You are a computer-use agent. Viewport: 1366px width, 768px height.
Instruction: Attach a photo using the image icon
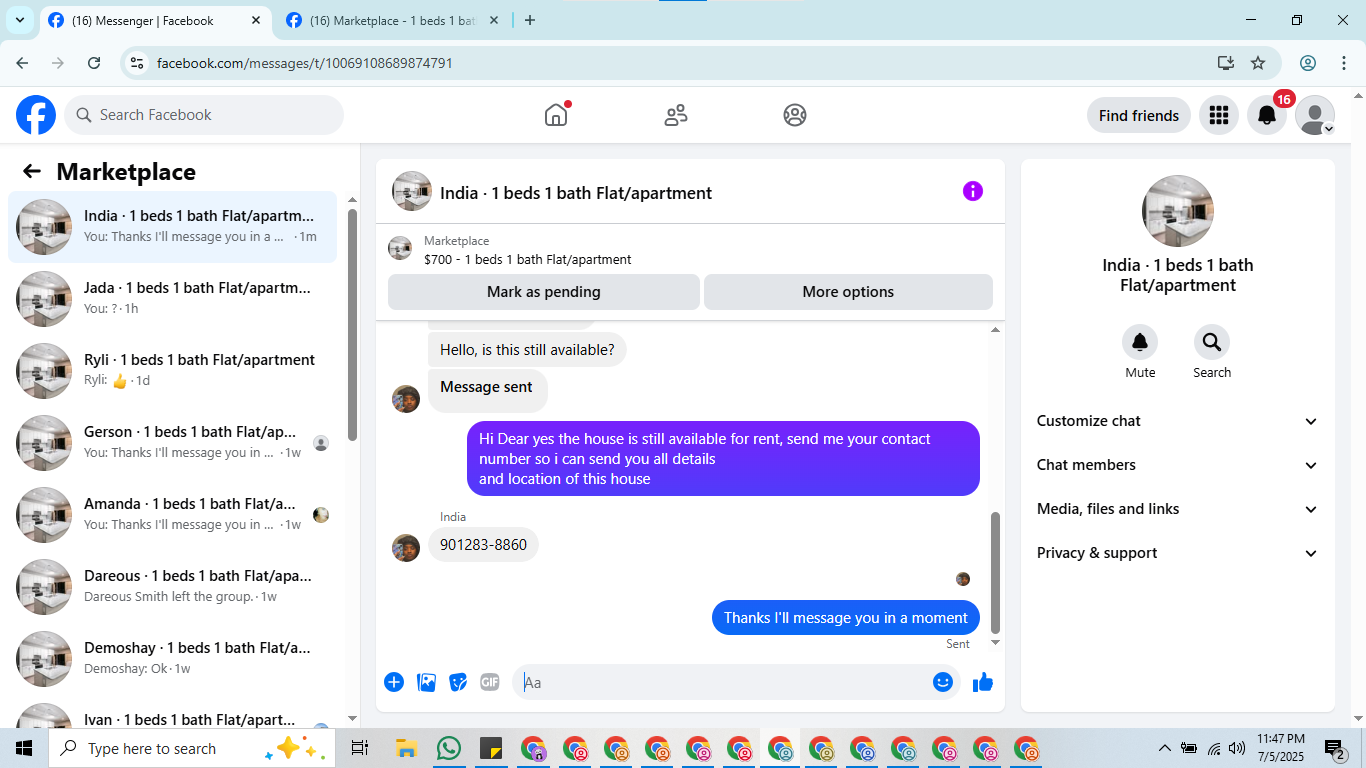[x=427, y=682]
